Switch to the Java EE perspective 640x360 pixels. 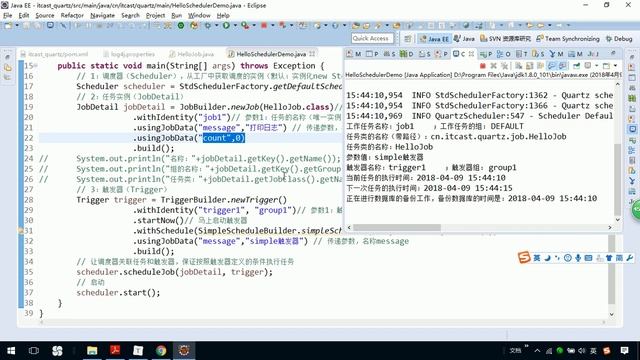point(434,39)
